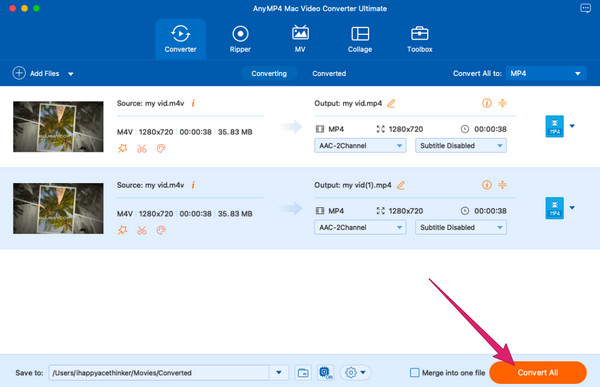Click the Add Files label
Screen dimensions: 600x387
45,73
